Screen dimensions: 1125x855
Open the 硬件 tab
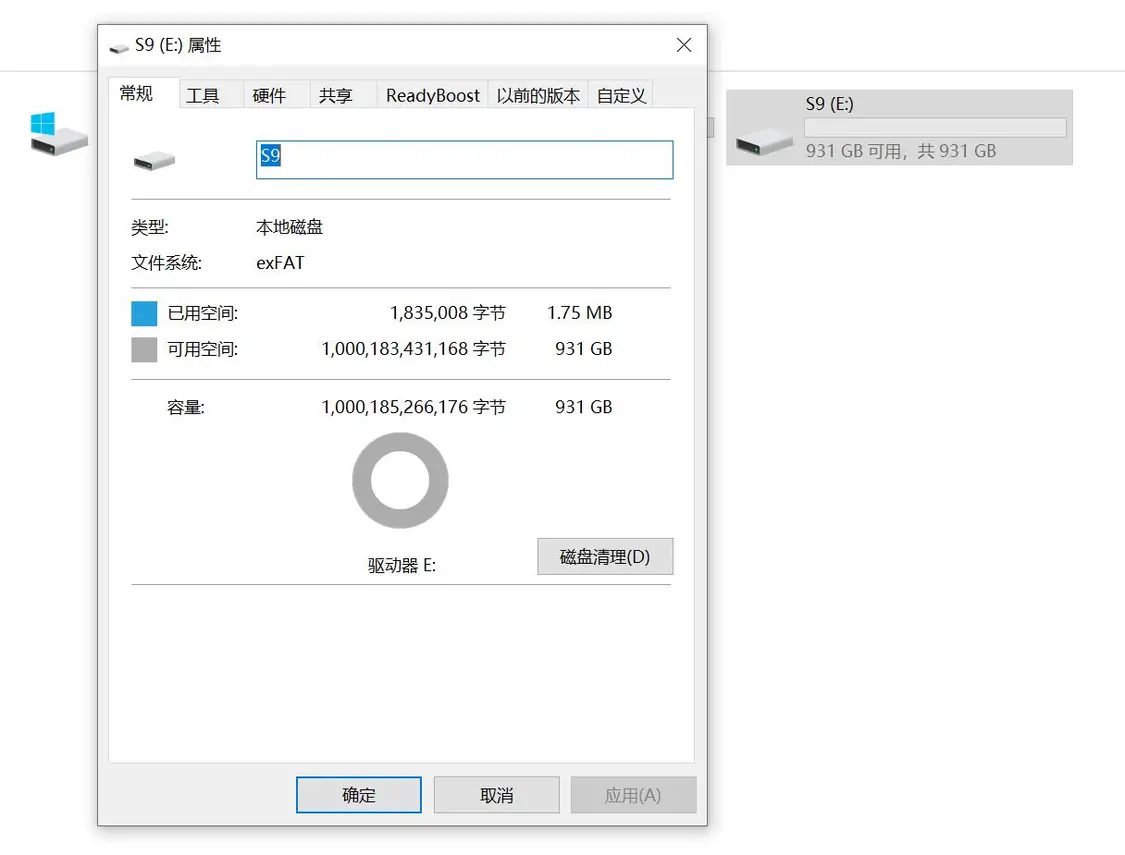click(x=269, y=96)
